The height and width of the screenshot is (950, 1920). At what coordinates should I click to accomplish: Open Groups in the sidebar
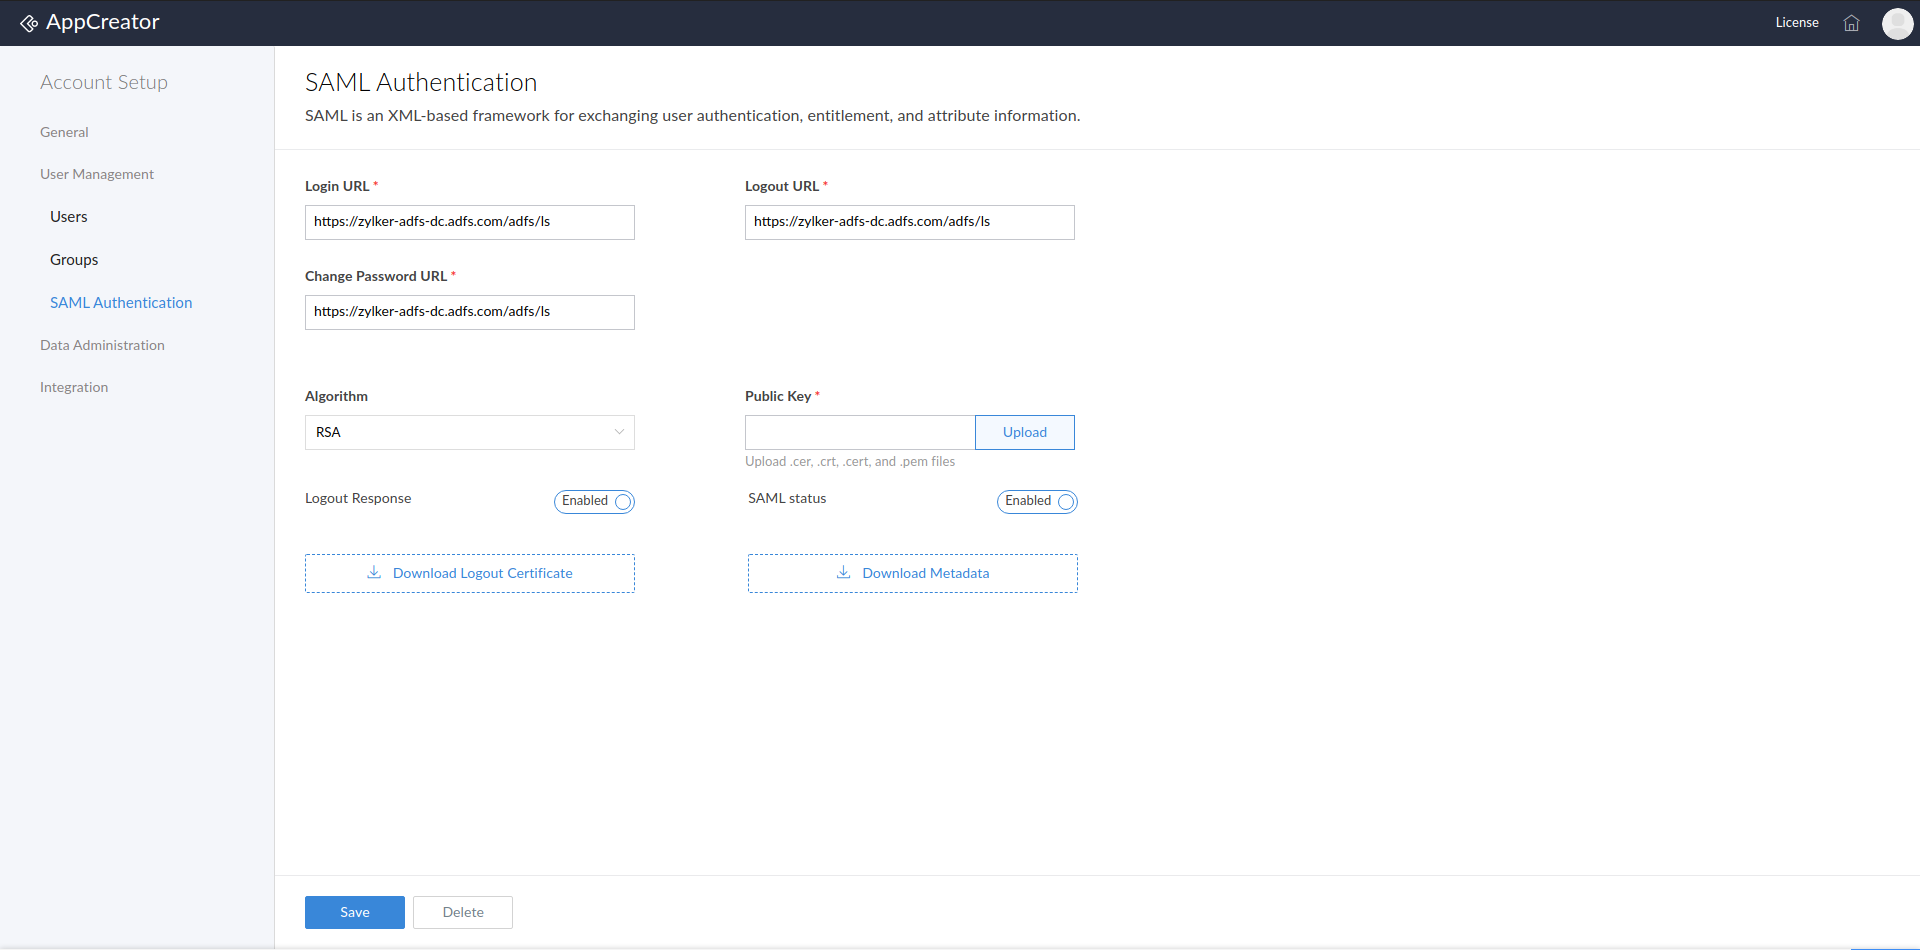(74, 260)
